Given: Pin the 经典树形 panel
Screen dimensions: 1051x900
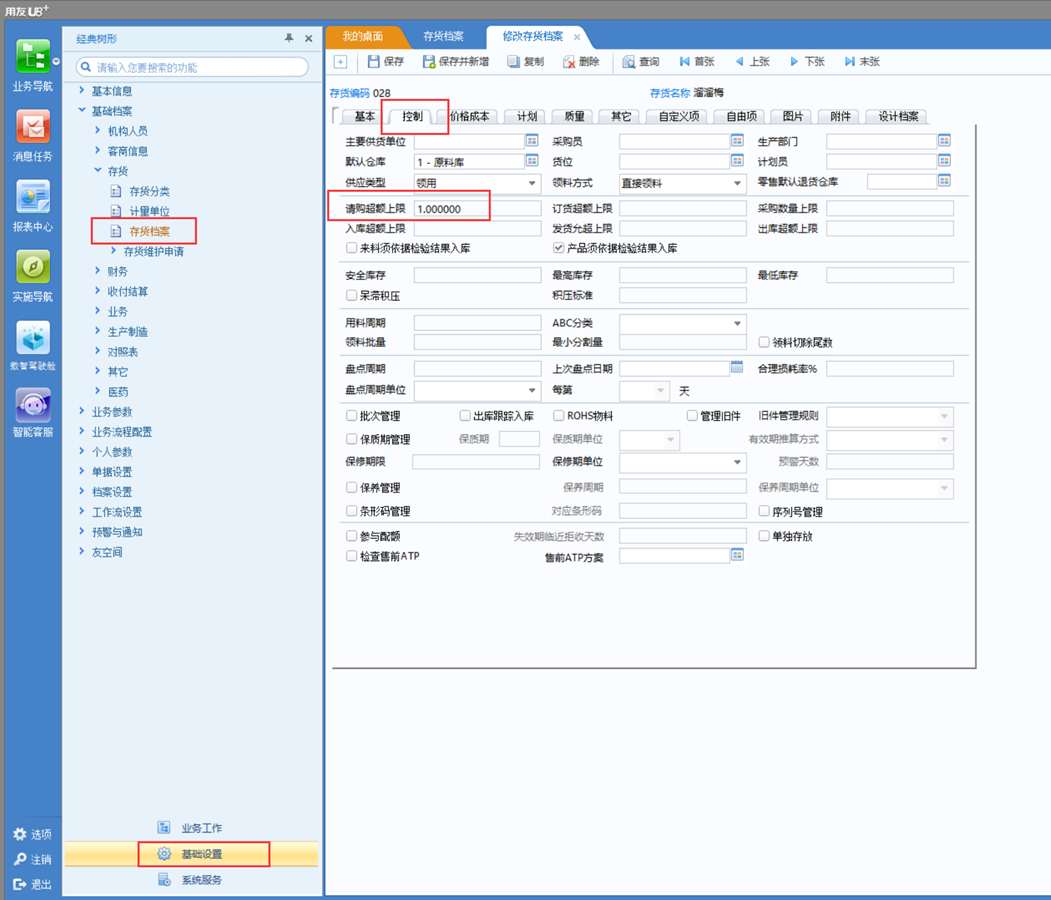Looking at the screenshot, I should point(289,38).
